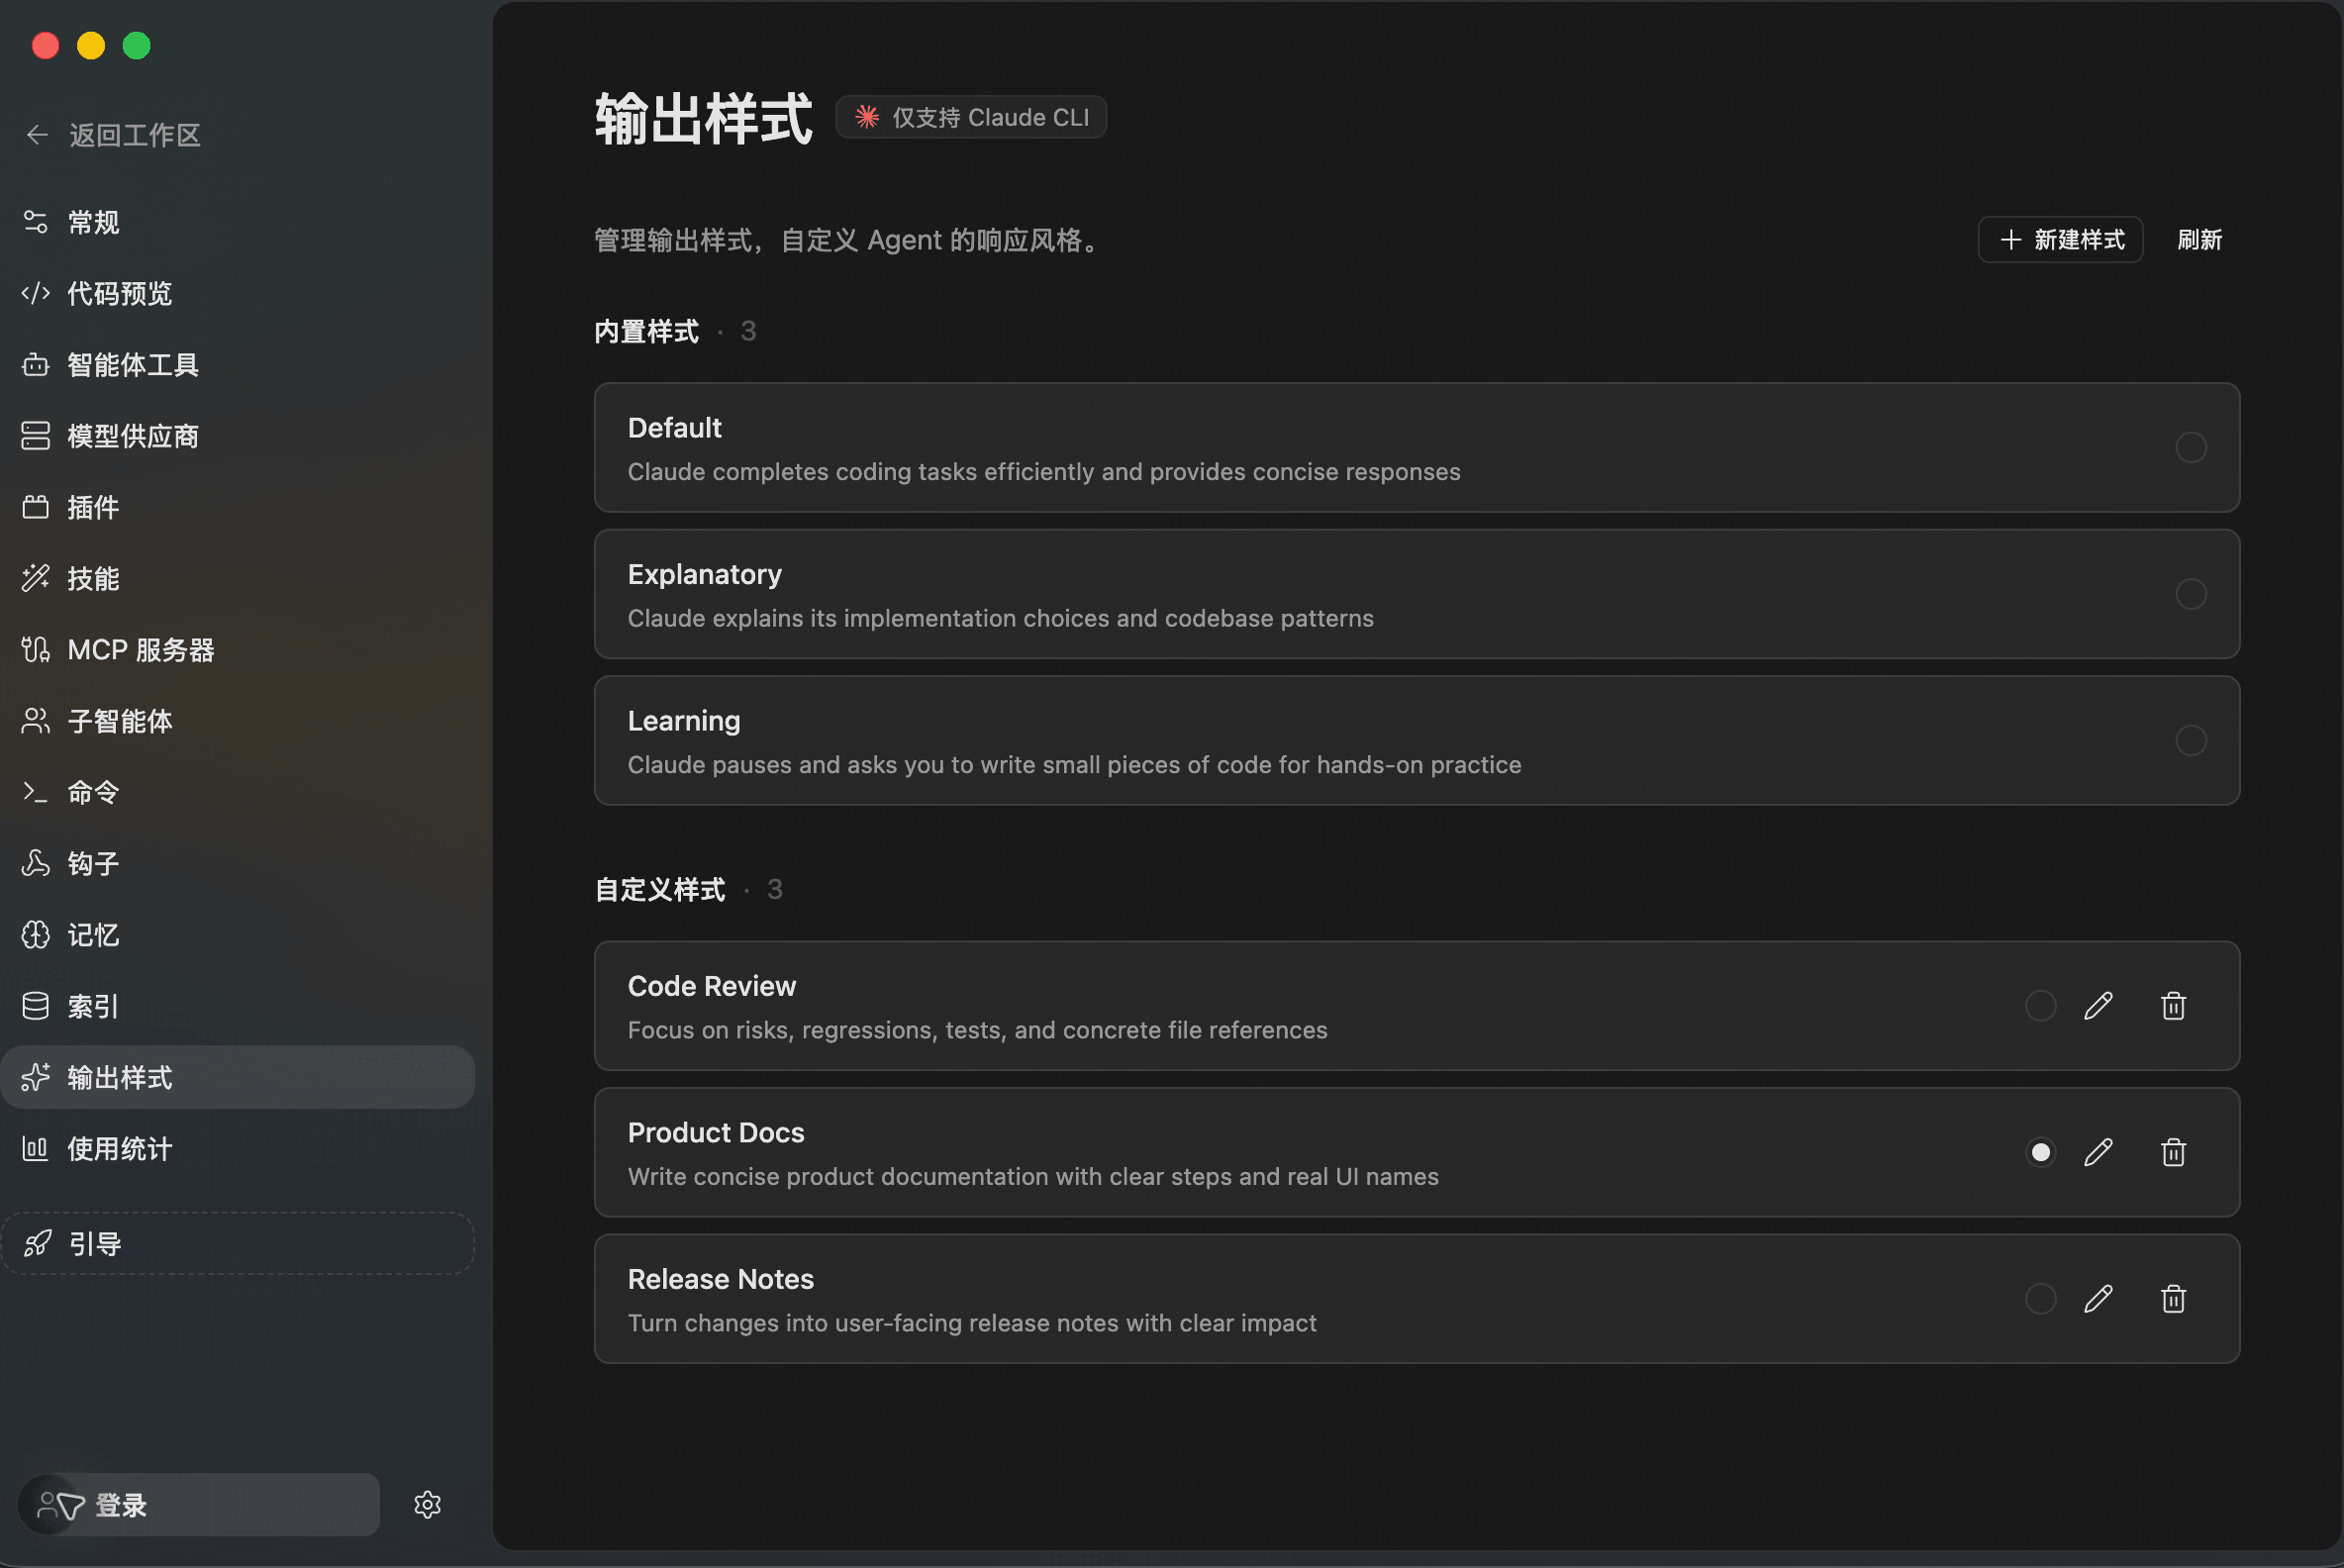Click the 'Turn changes into user-facing release notes' description
The width and height of the screenshot is (2344, 1568).
point(972,1323)
